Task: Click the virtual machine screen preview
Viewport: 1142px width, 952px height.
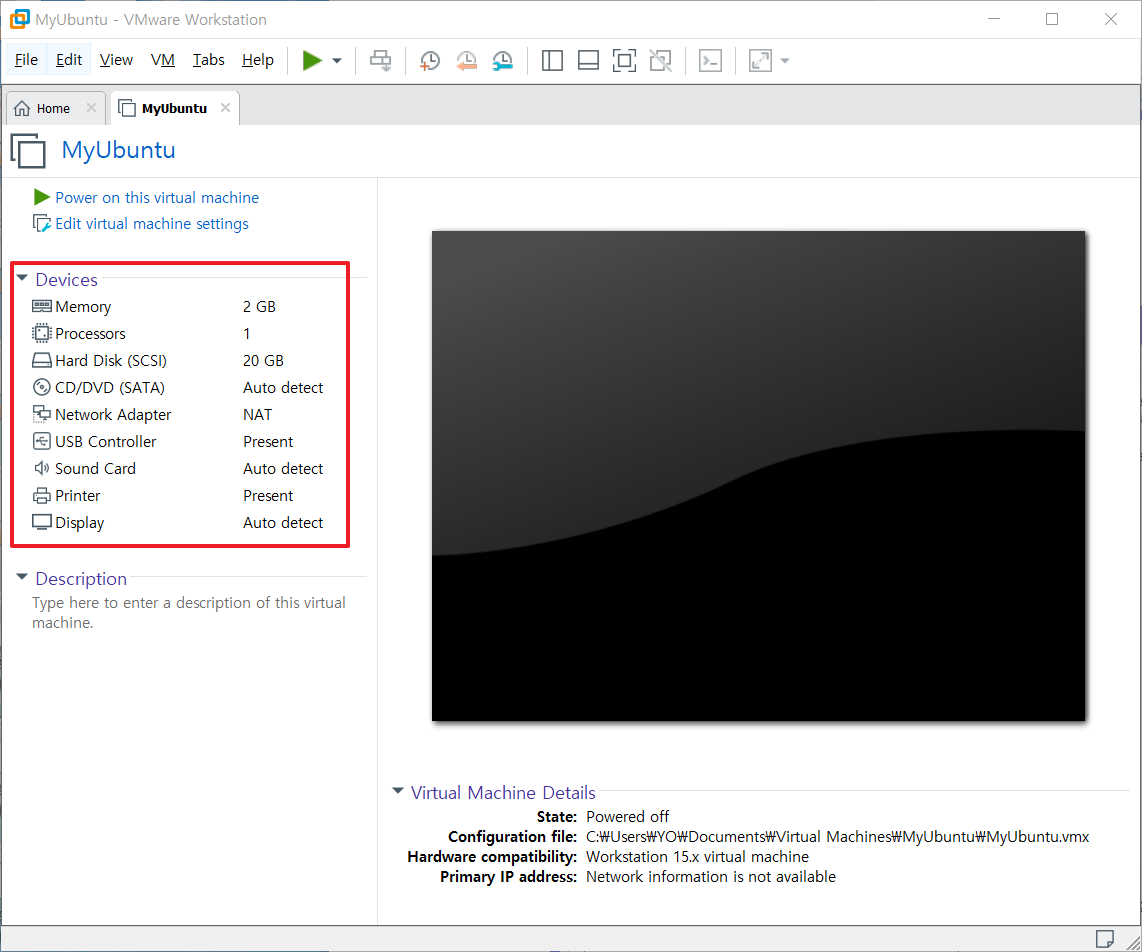Action: (x=758, y=476)
